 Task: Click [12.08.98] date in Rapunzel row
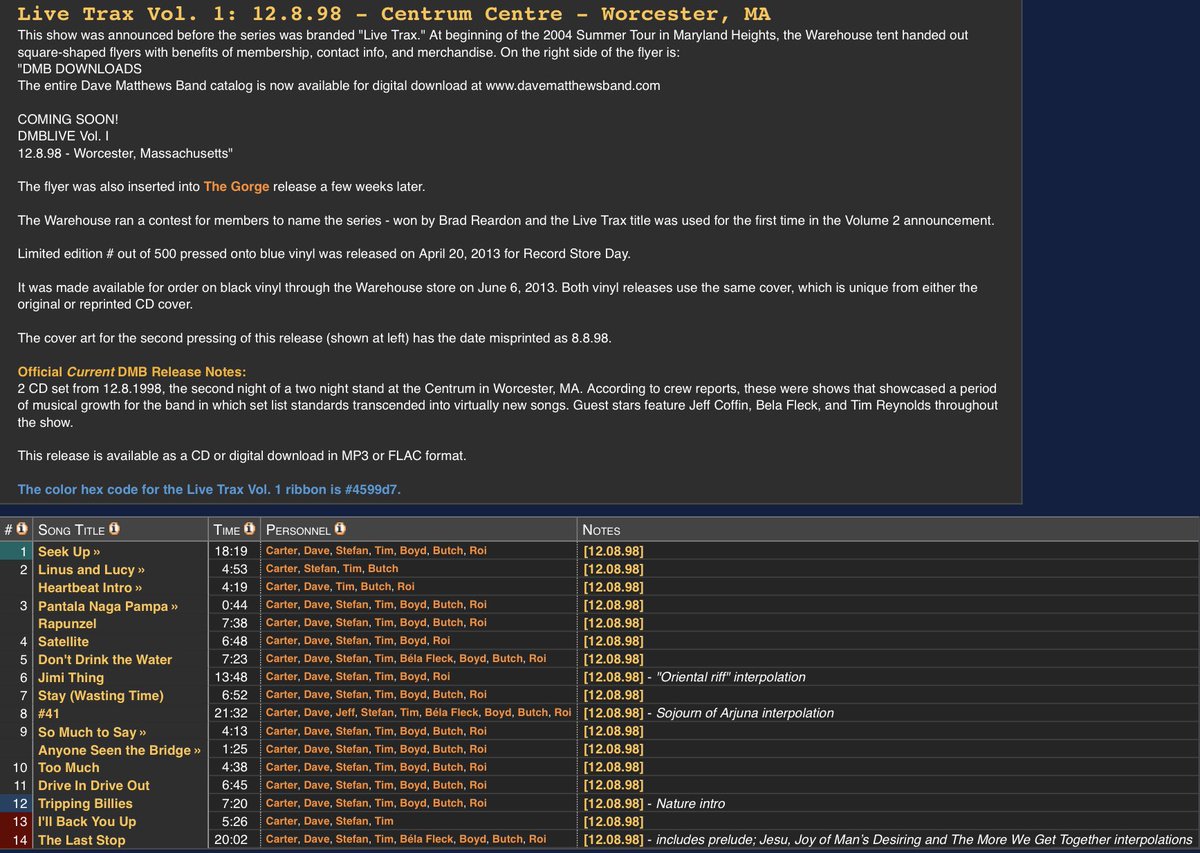(x=613, y=623)
